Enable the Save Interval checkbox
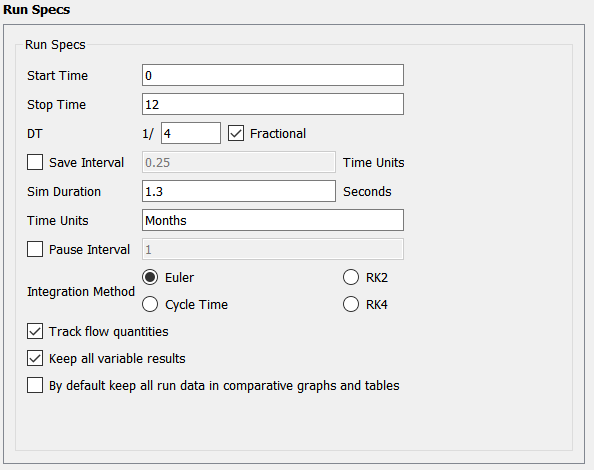 pos(35,162)
